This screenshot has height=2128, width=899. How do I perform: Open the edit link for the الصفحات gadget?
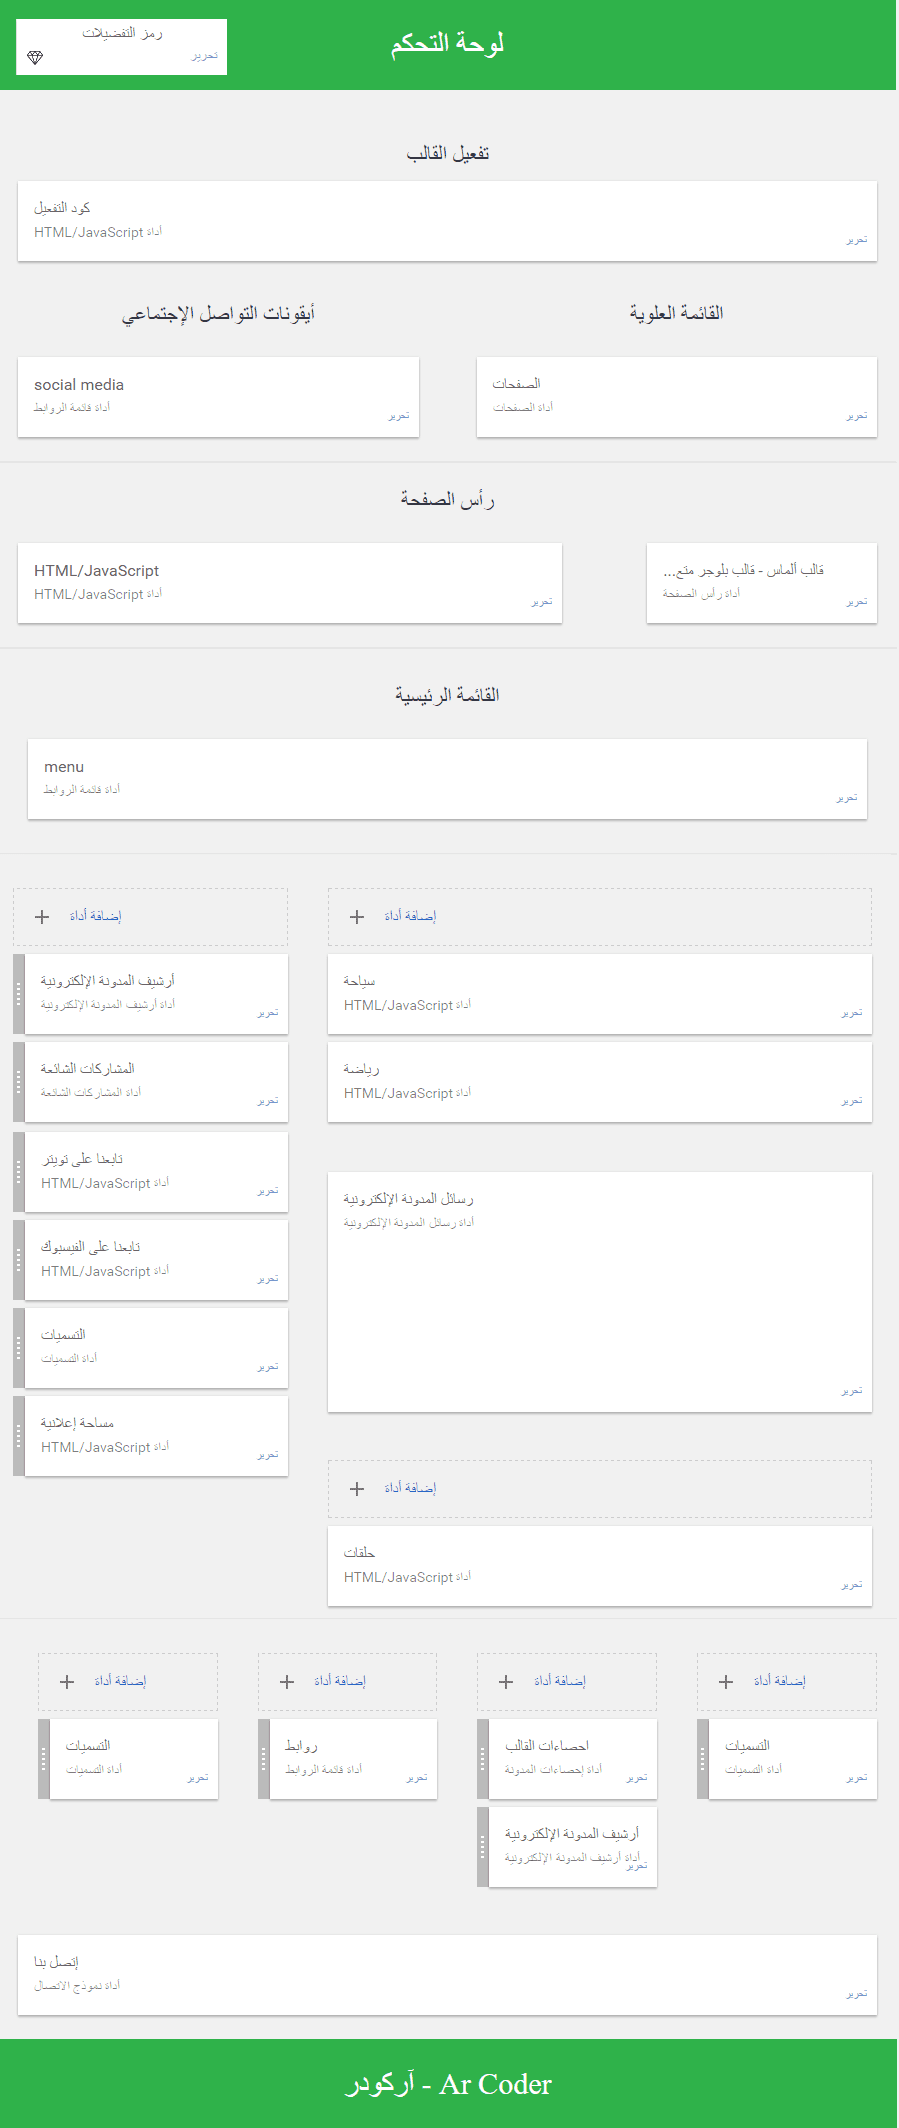coord(856,416)
